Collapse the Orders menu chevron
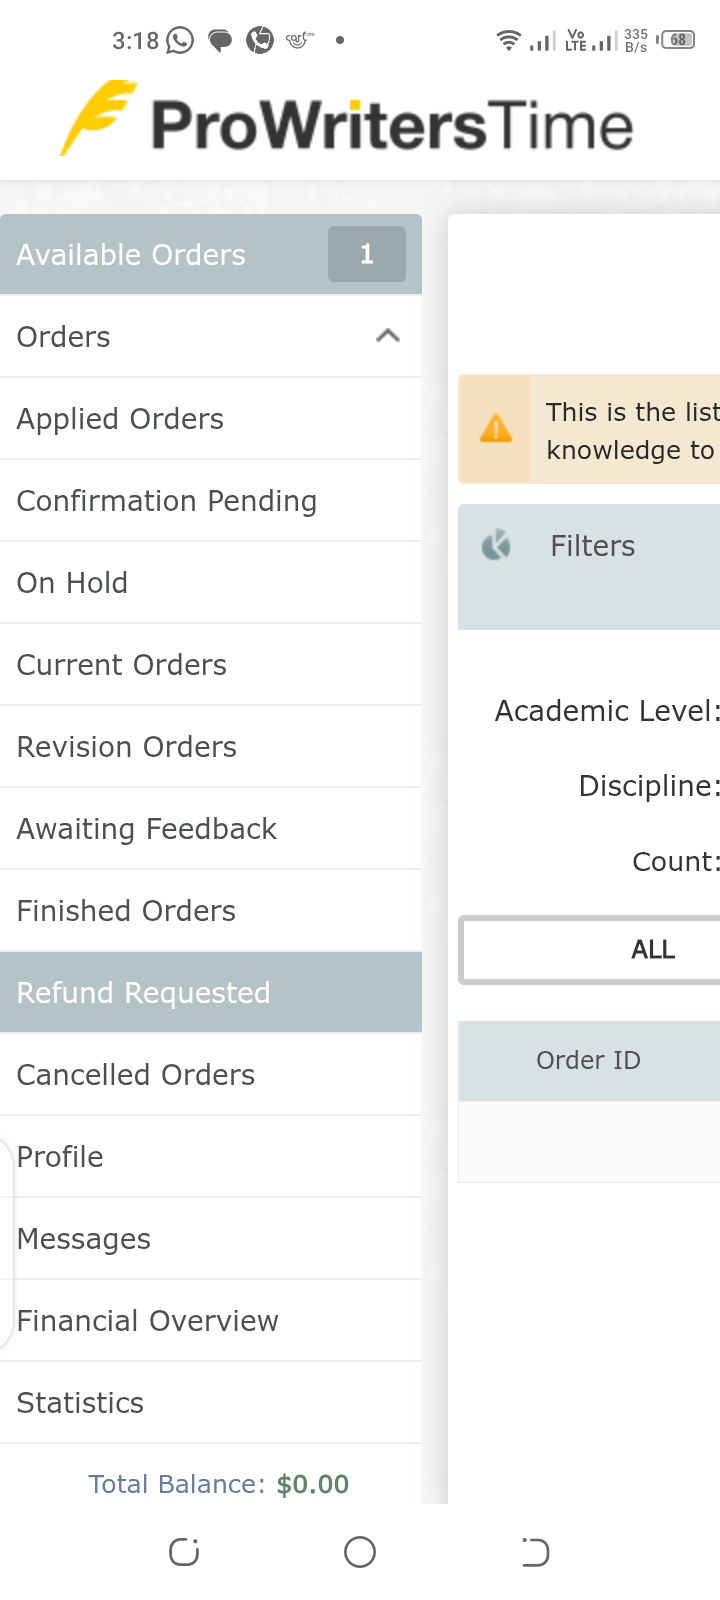 coord(388,336)
